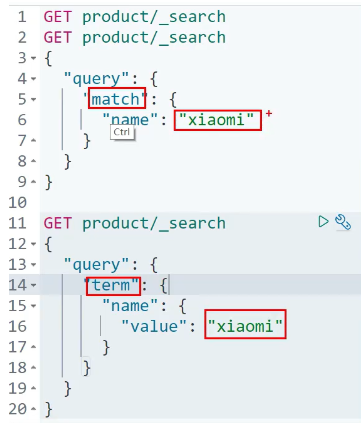Click the "name" key on line 6
The image size is (363, 423).
[130, 120]
